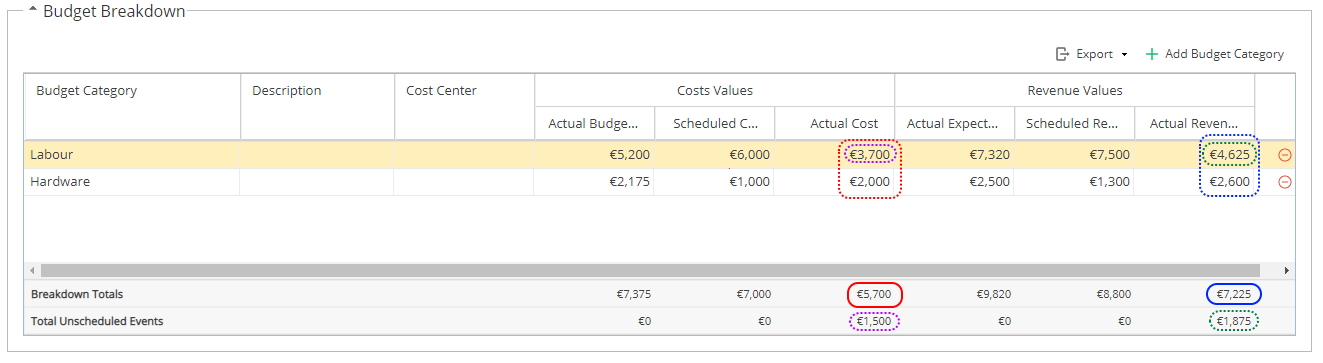The width and height of the screenshot is (1323, 363).
Task: Click the Cost Center column header
Action: click(x=465, y=106)
